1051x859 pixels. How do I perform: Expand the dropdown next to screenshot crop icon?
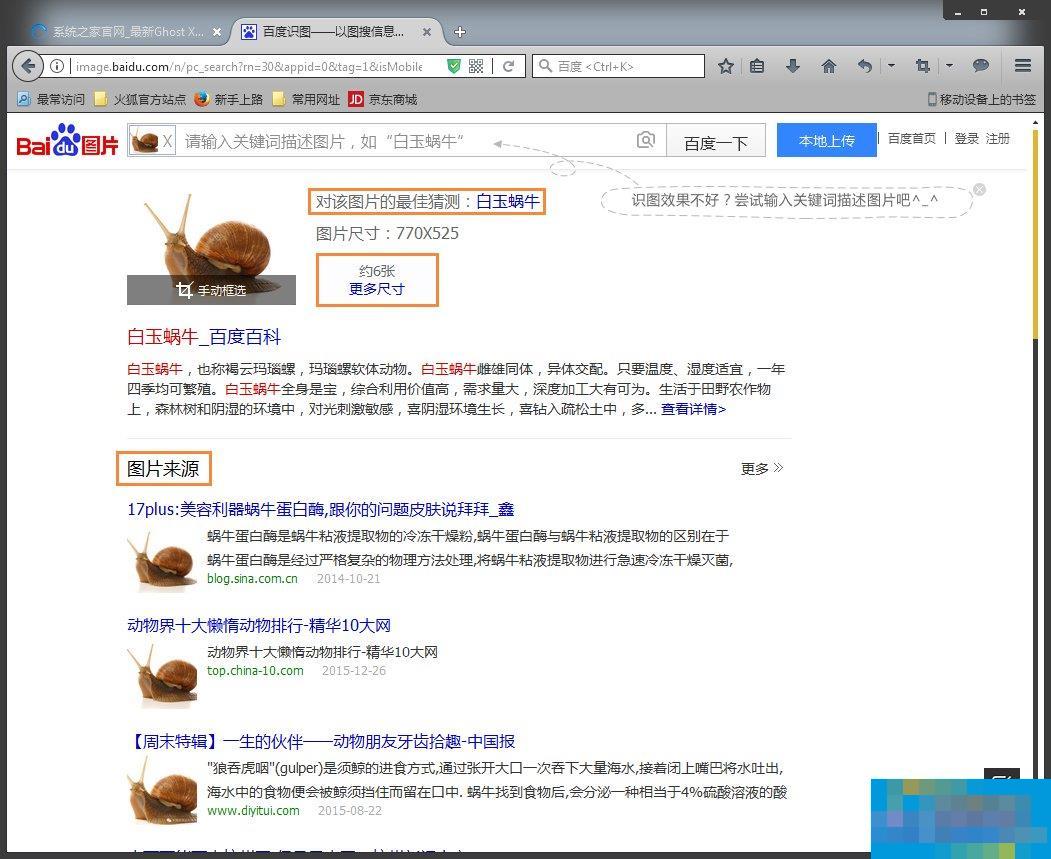click(x=949, y=66)
